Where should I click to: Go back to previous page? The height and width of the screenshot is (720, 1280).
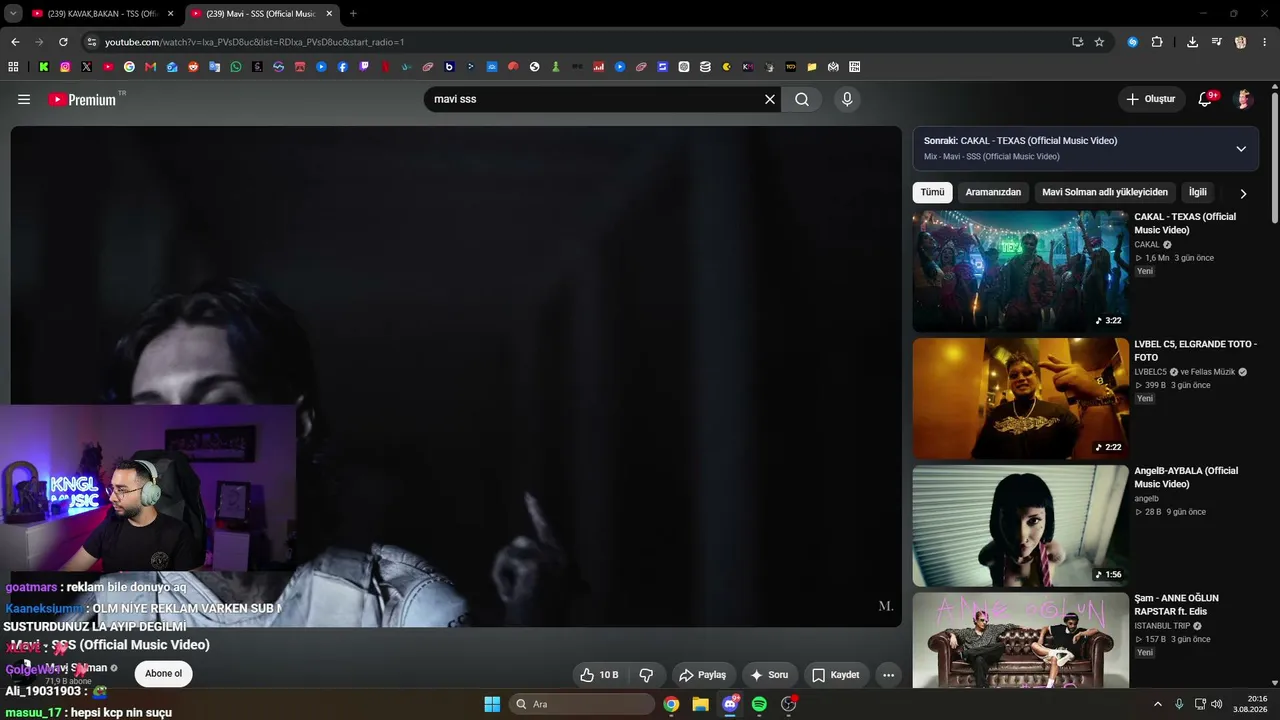[15, 42]
